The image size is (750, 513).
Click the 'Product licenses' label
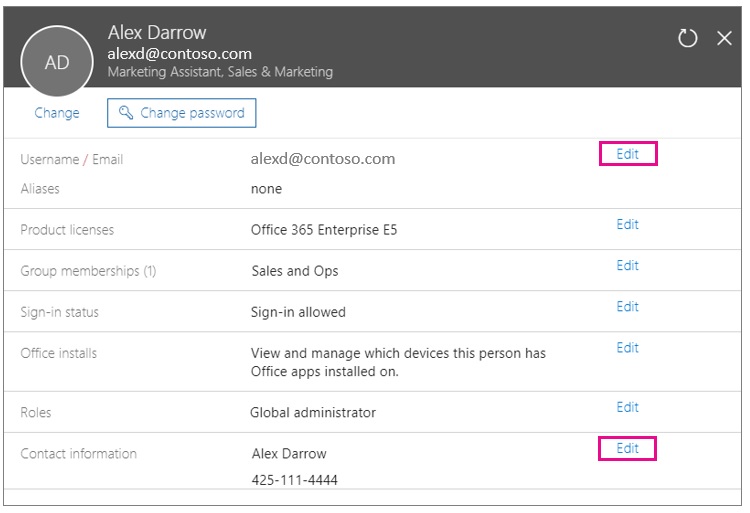(x=67, y=230)
